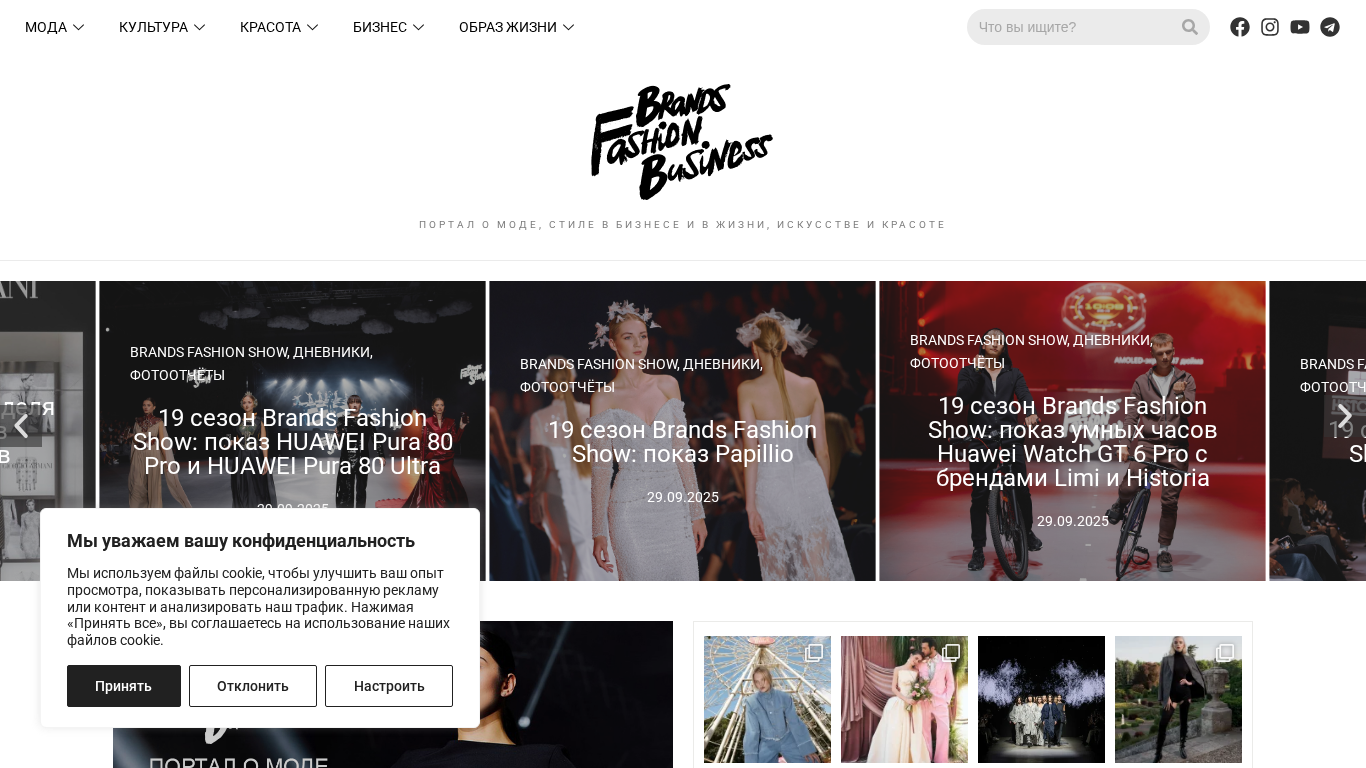Go to the next carousel slide
The image size is (1366, 768).
coord(1345,415)
